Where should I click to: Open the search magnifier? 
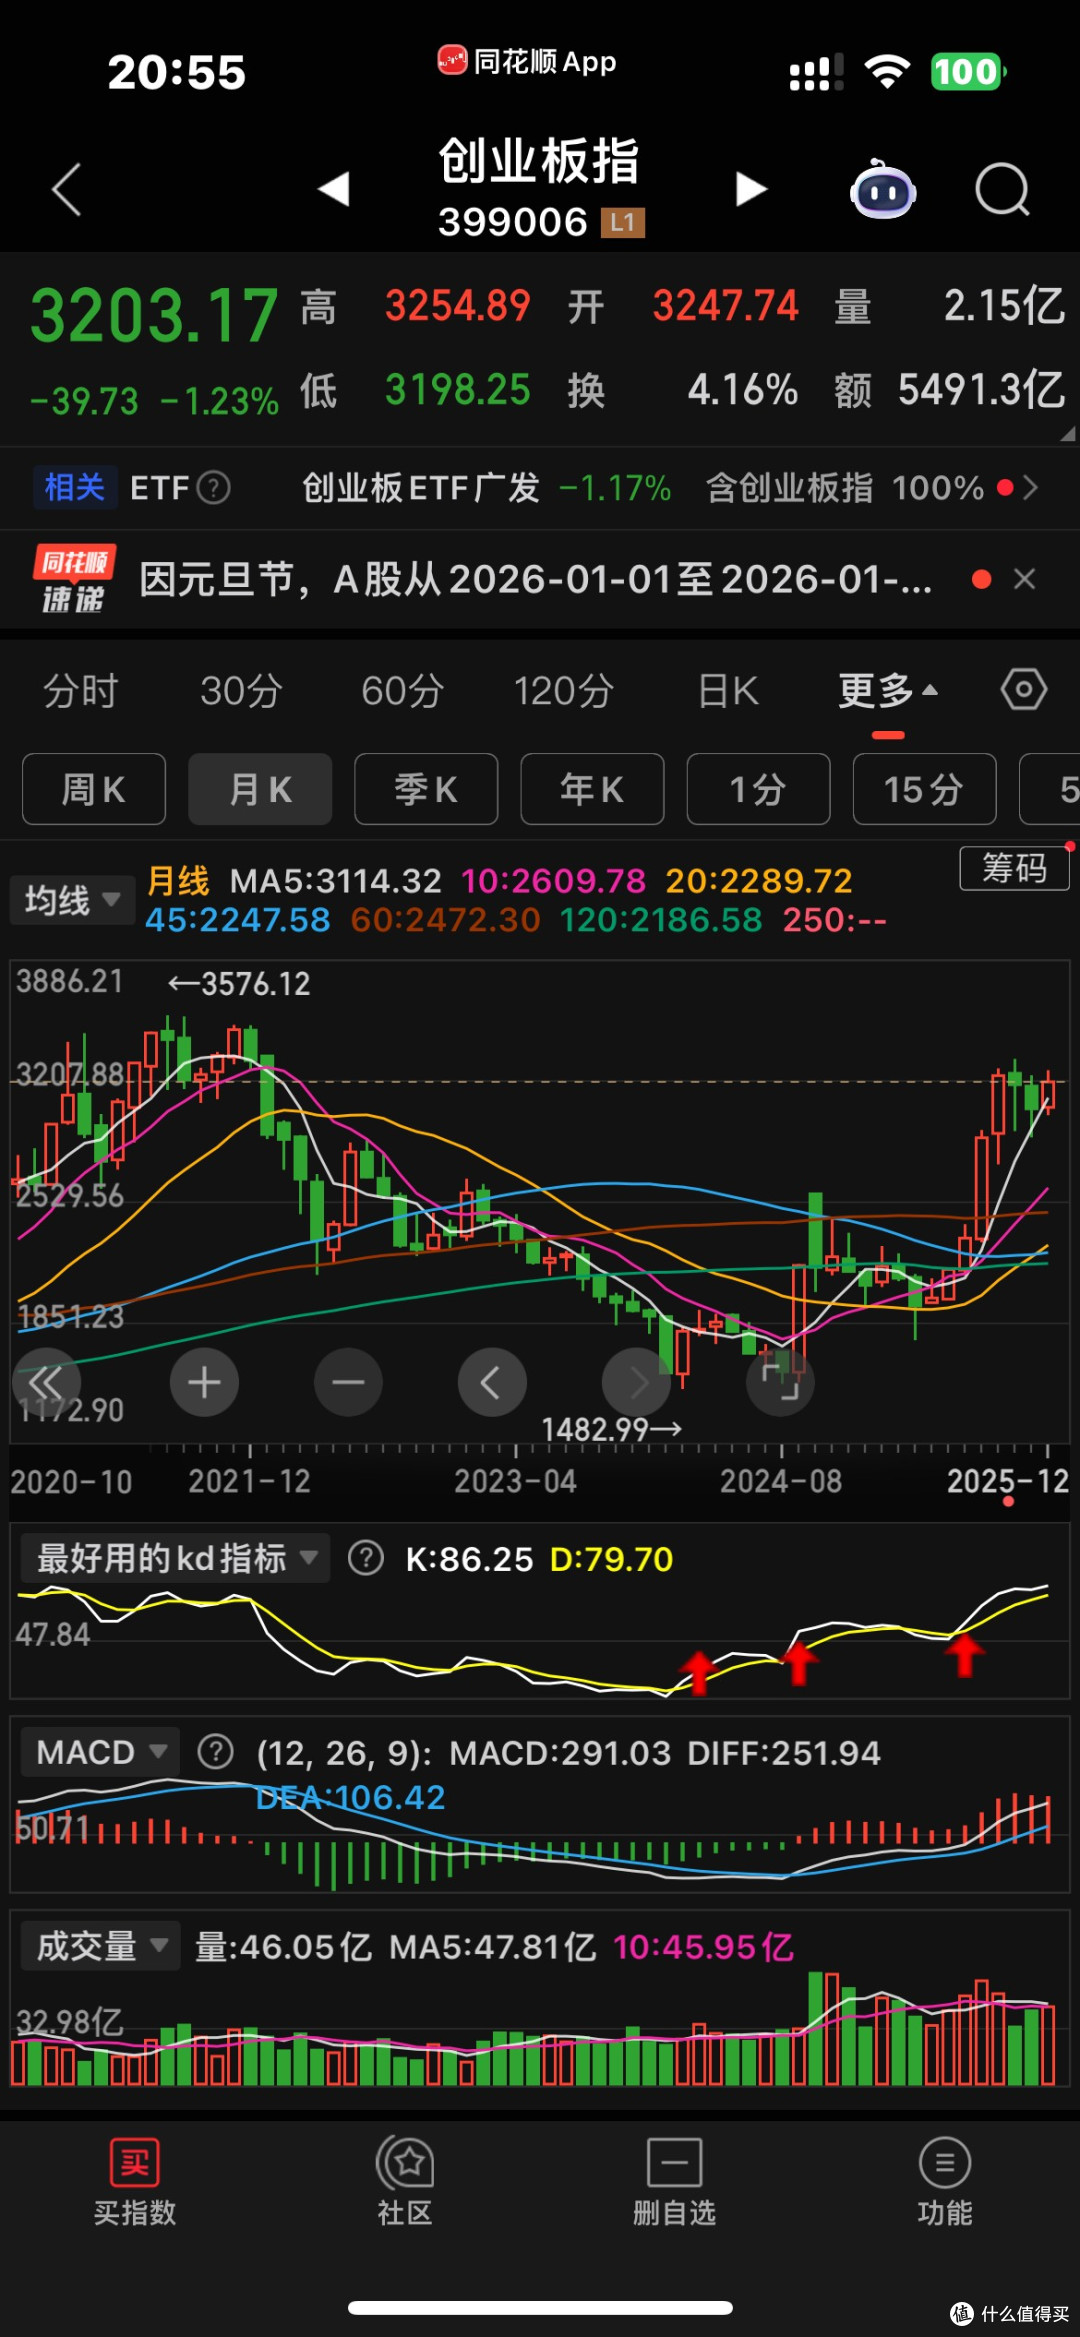[1002, 189]
